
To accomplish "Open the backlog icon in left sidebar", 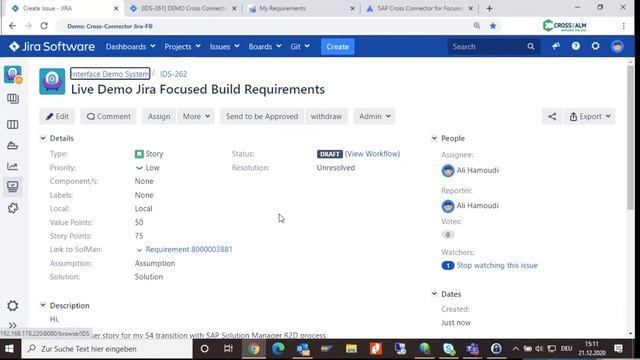I will pos(13,98).
